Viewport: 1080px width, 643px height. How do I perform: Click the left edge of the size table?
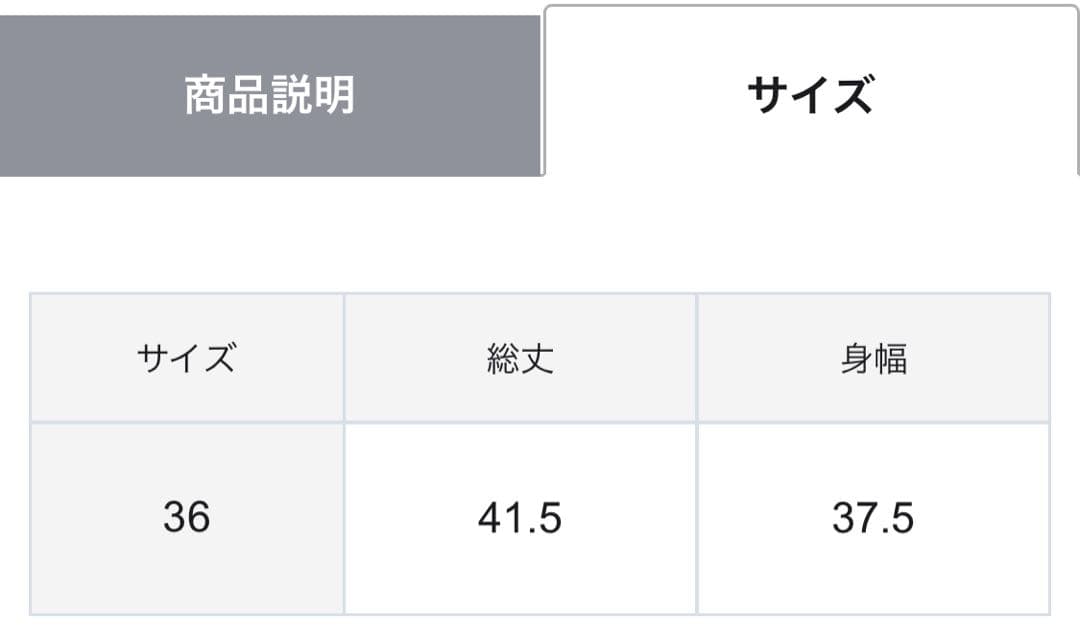click(33, 450)
